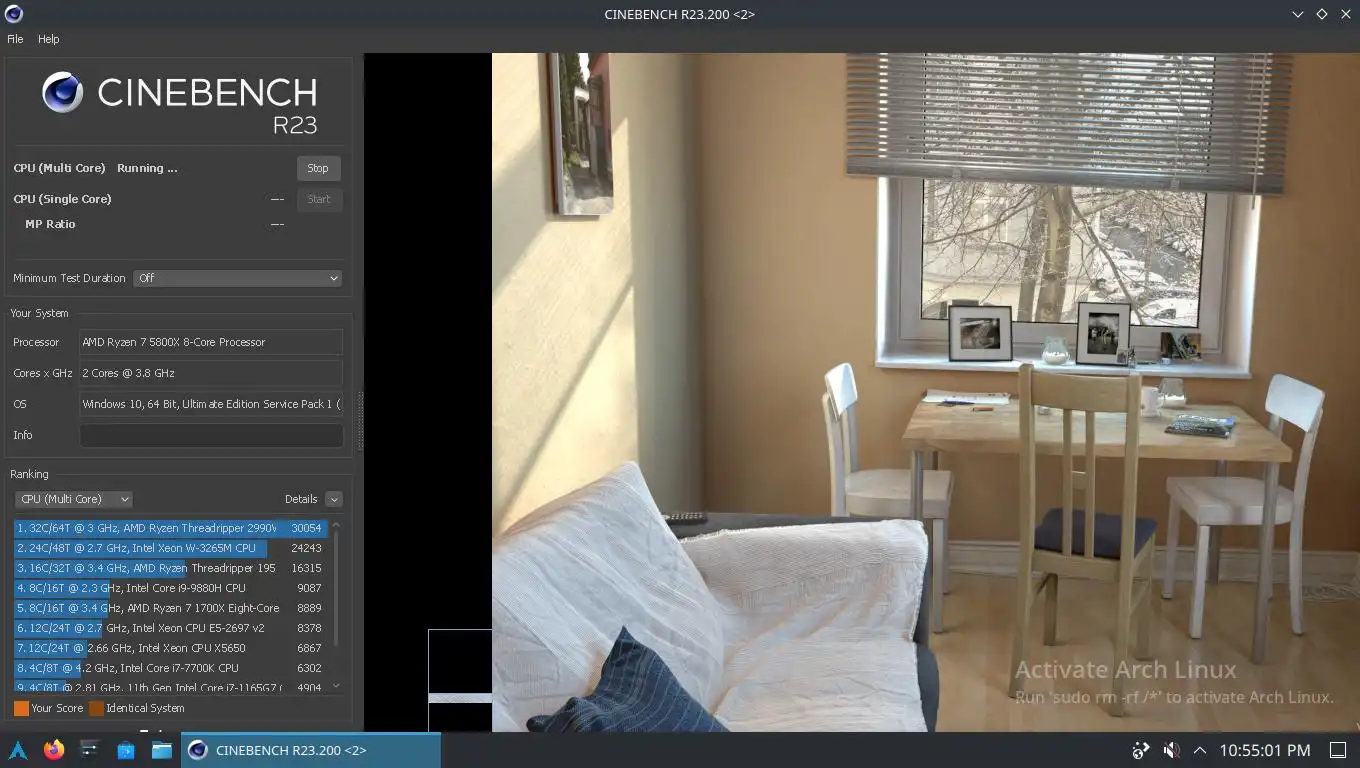The width and height of the screenshot is (1360, 768).
Task: Launch Firefox from the taskbar
Action: [54, 750]
